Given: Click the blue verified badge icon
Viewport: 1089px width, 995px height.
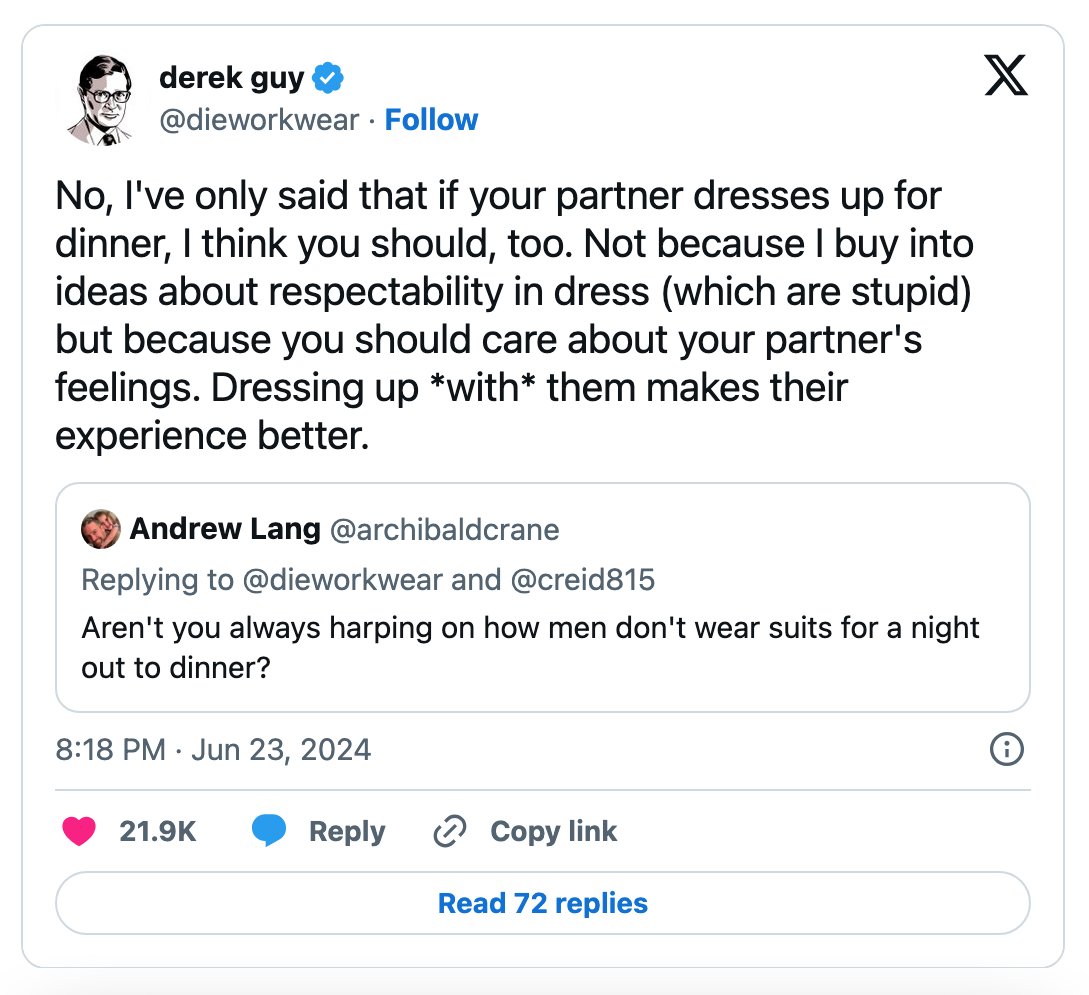Looking at the screenshot, I should [x=328, y=77].
